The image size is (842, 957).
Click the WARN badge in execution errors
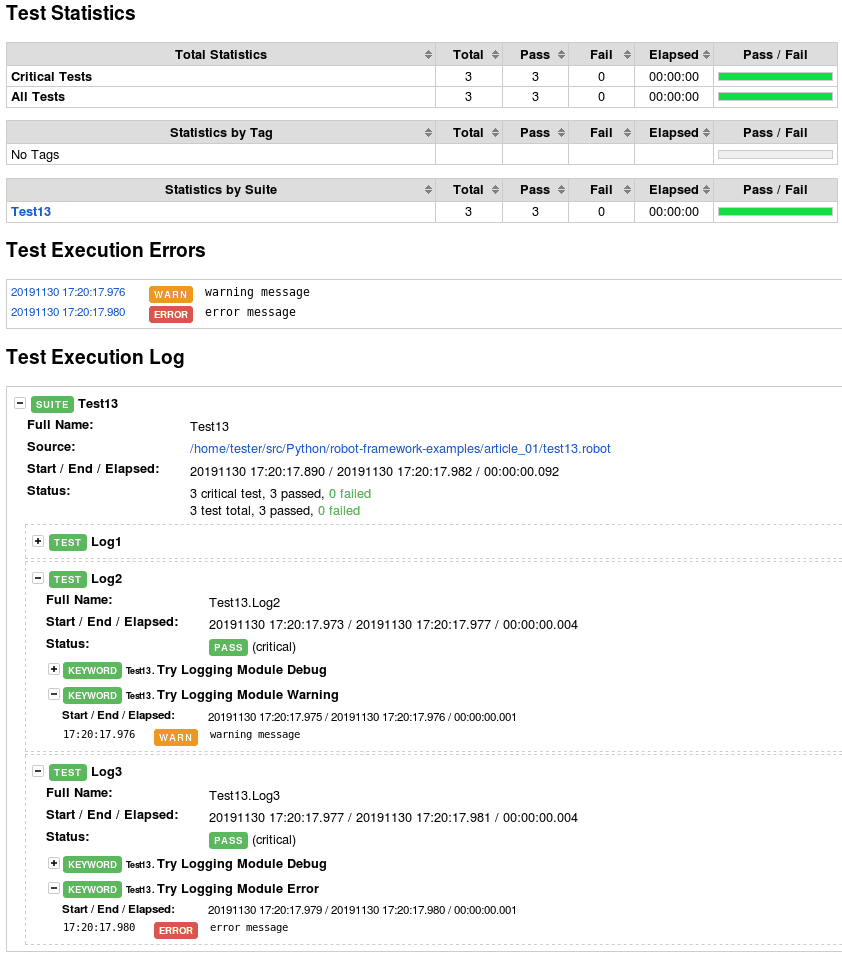point(171,294)
